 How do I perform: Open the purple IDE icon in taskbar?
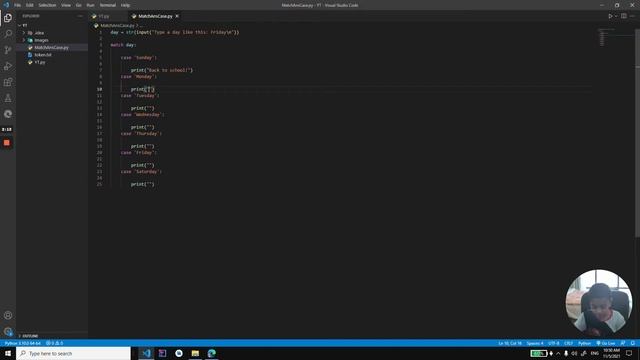pos(162,353)
